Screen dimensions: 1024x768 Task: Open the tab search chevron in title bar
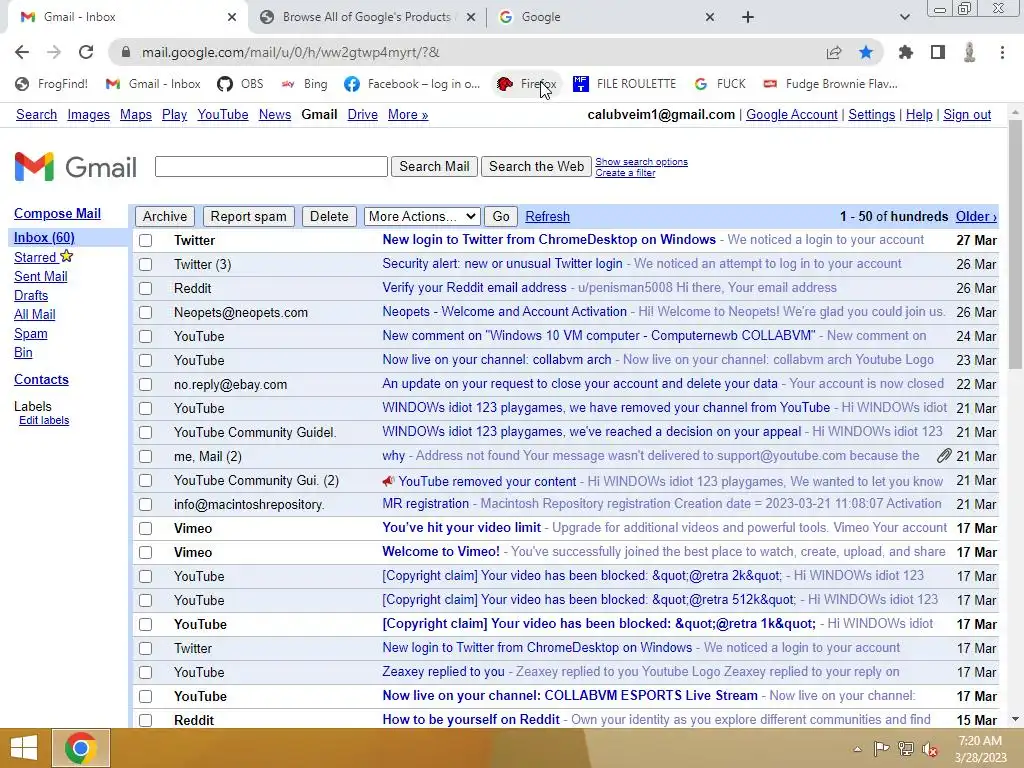(904, 17)
